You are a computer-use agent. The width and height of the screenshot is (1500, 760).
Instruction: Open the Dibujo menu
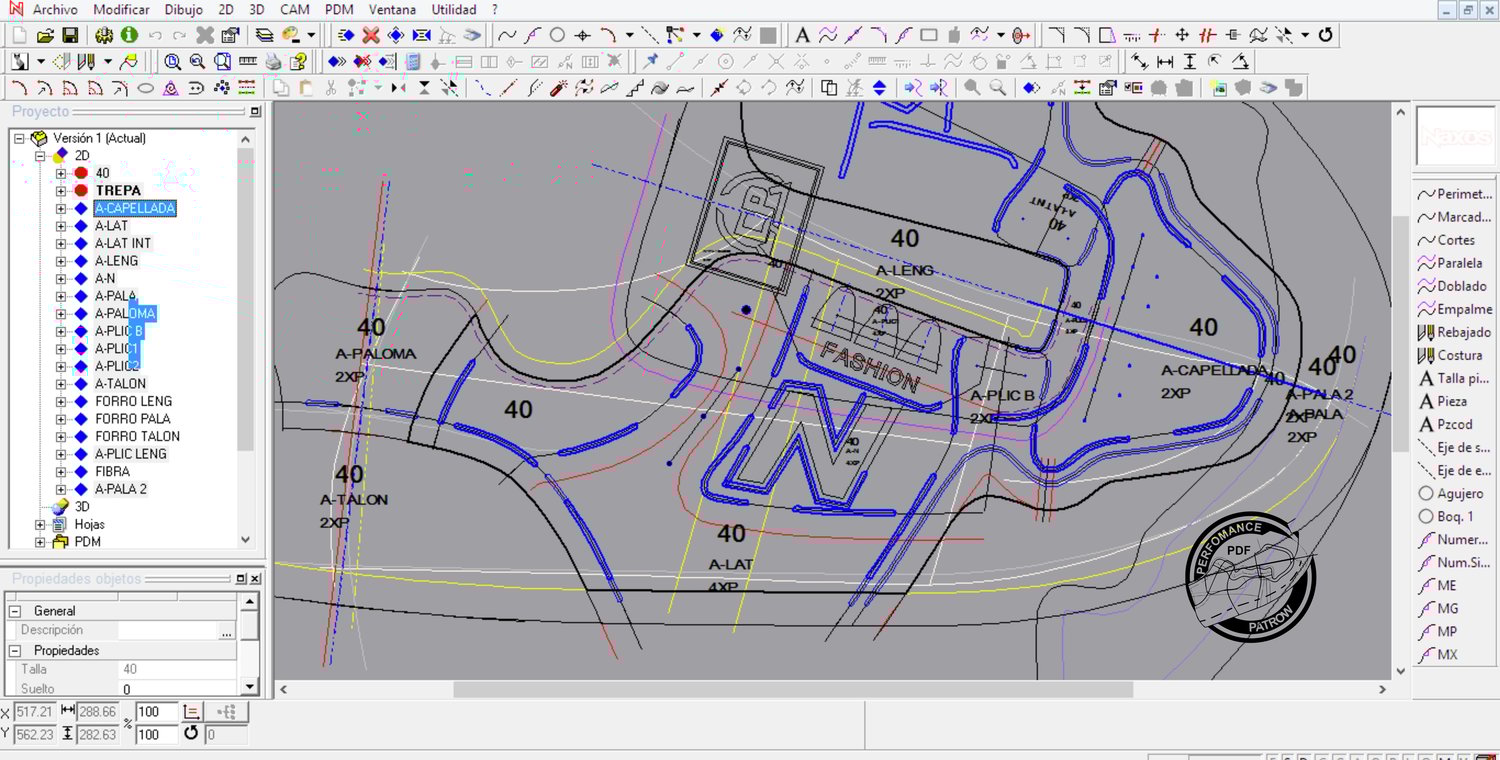coord(183,10)
